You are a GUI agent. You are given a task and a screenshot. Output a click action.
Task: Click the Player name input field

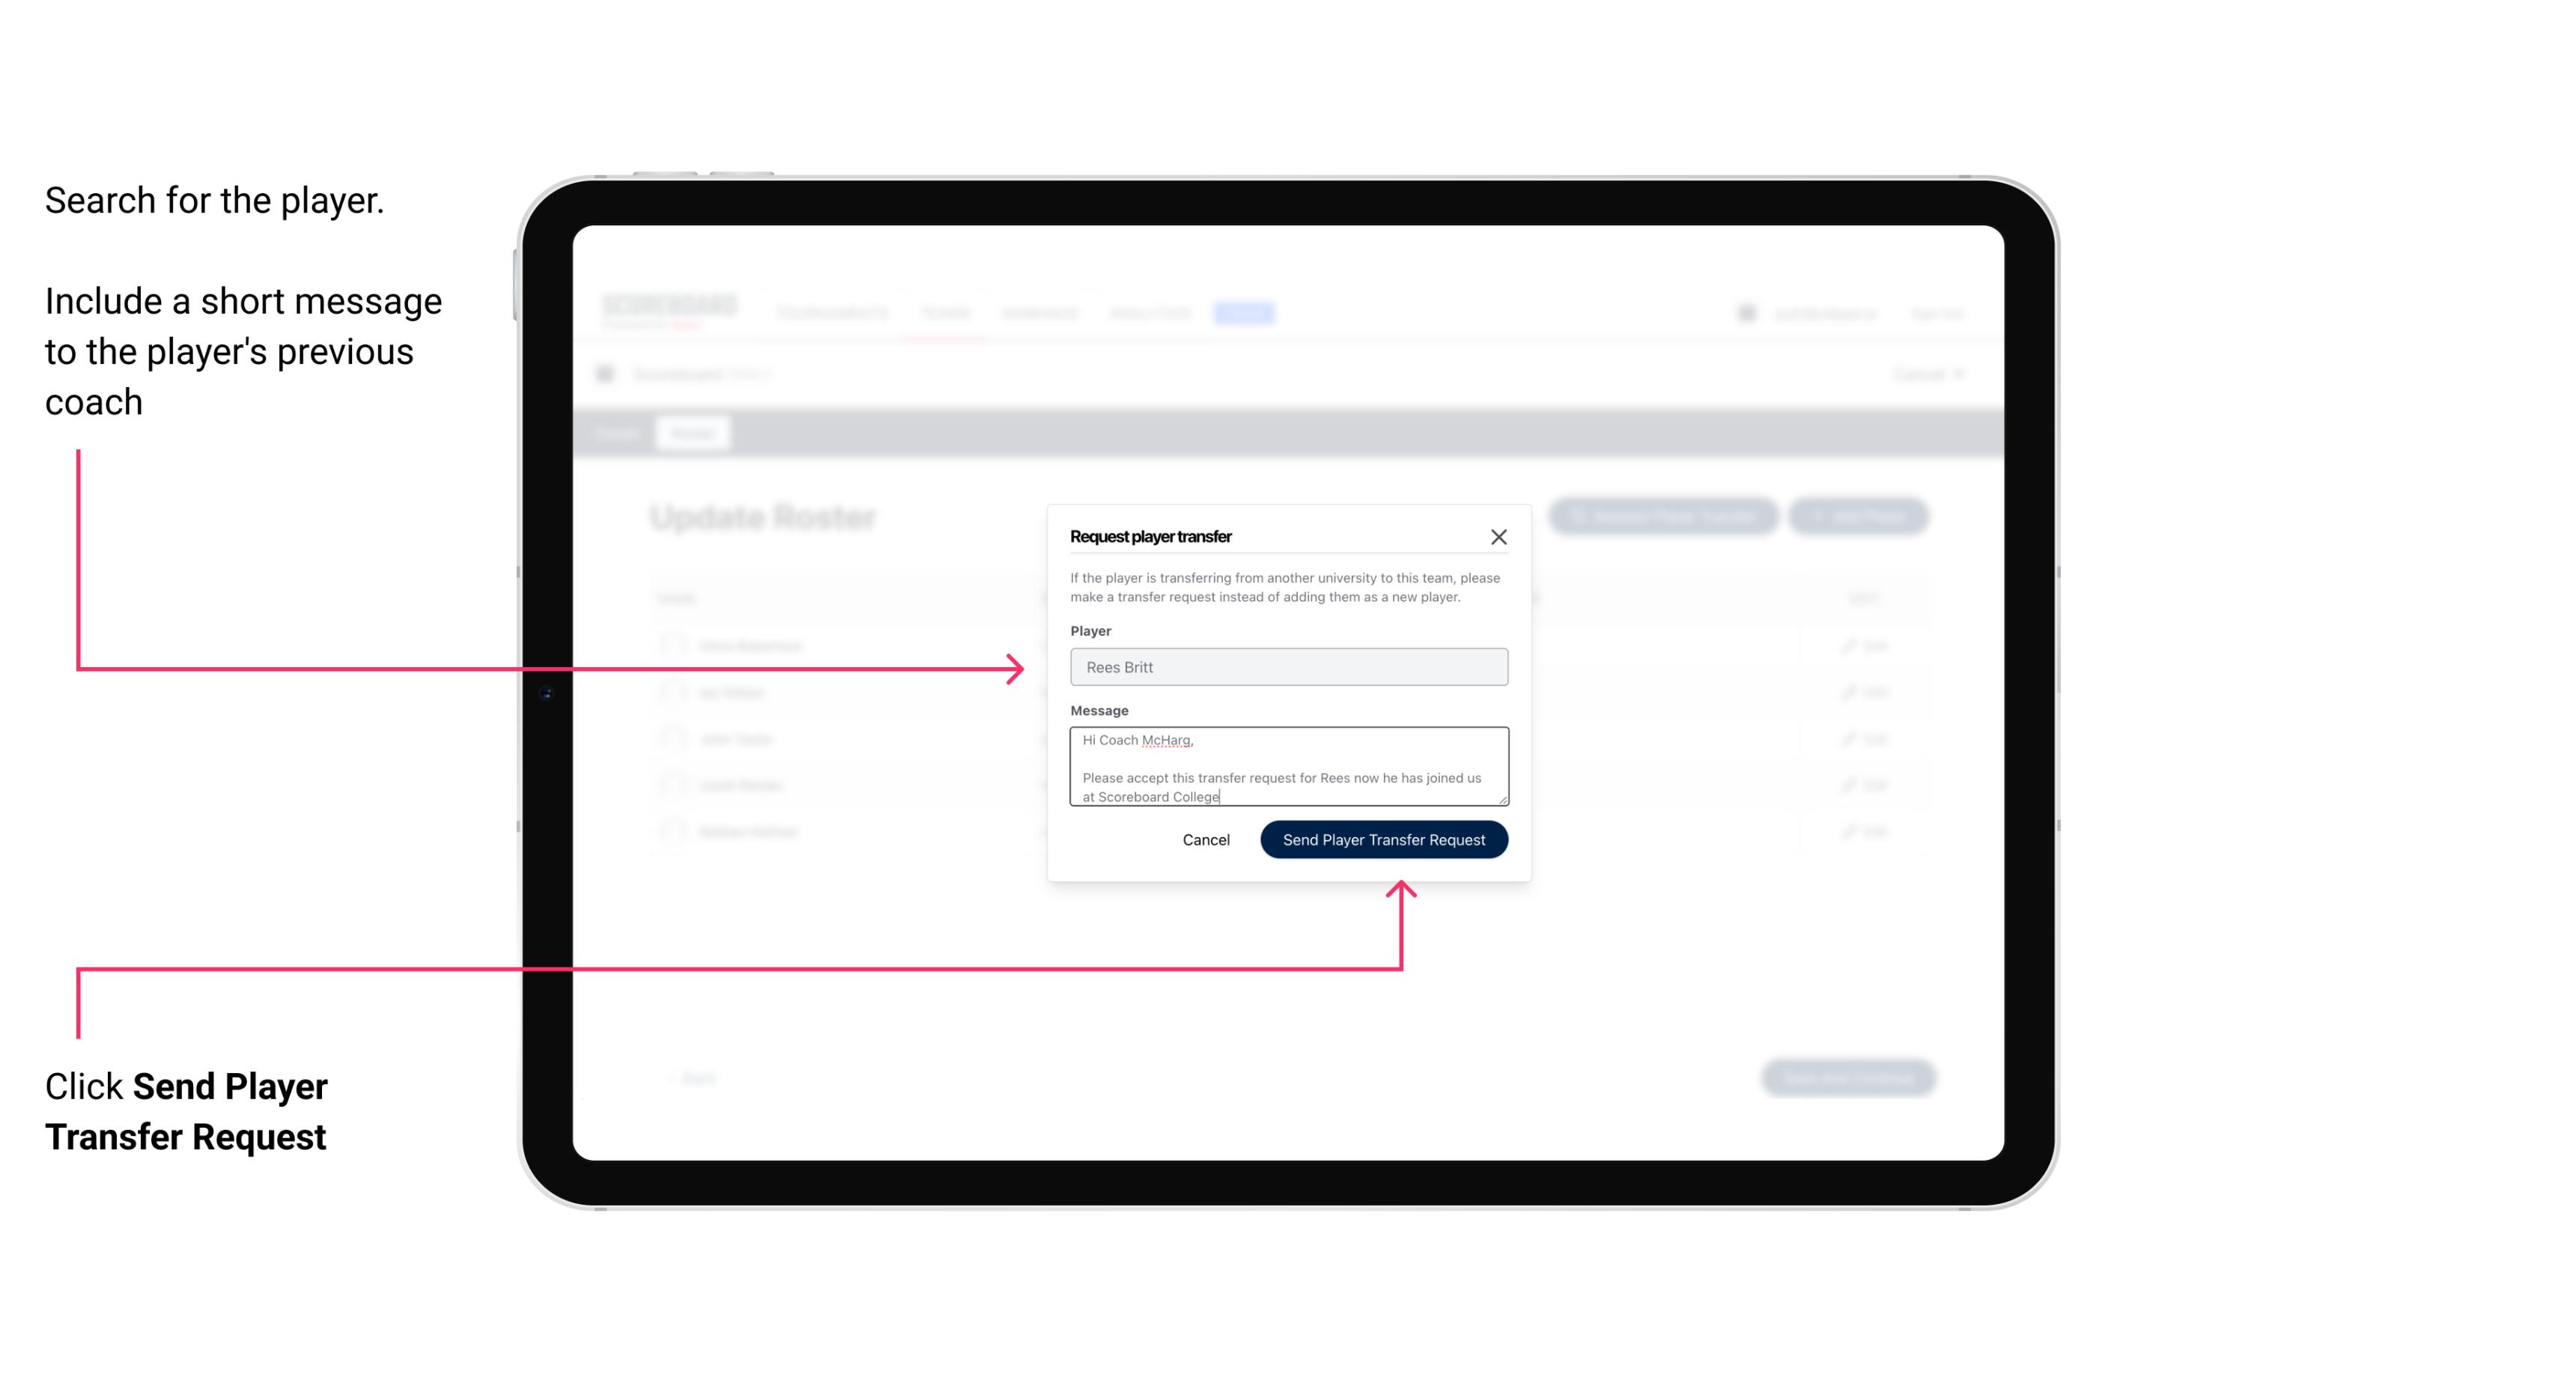tap(1286, 667)
